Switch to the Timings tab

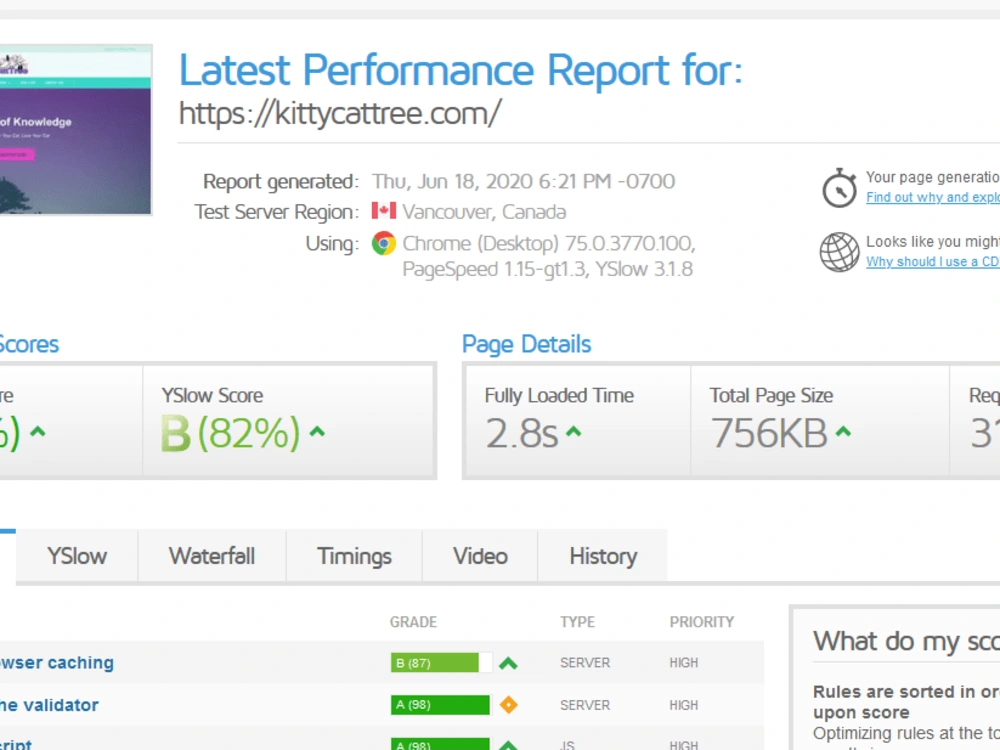click(354, 556)
